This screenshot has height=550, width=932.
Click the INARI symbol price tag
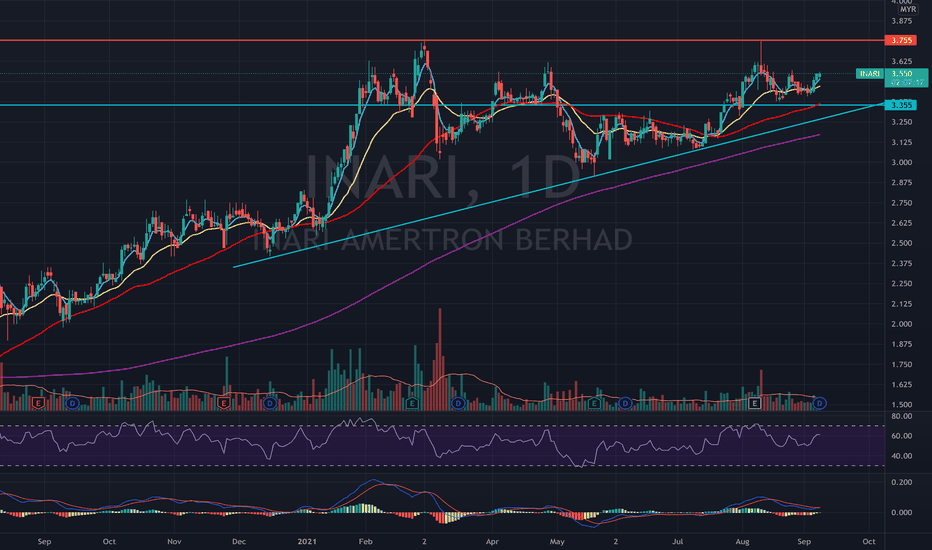click(870, 74)
